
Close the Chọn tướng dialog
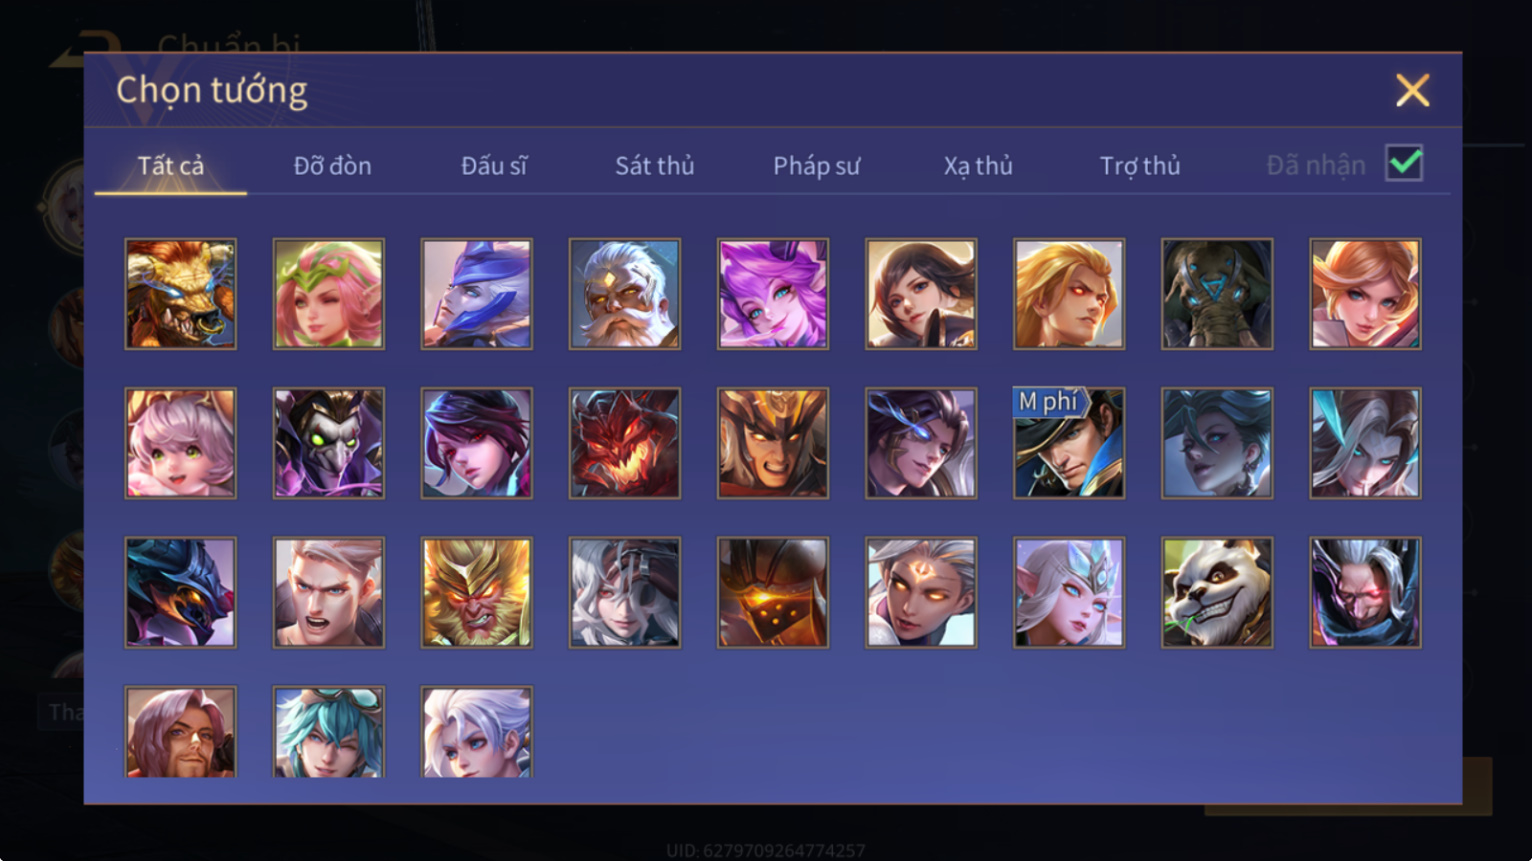tap(1412, 91)
